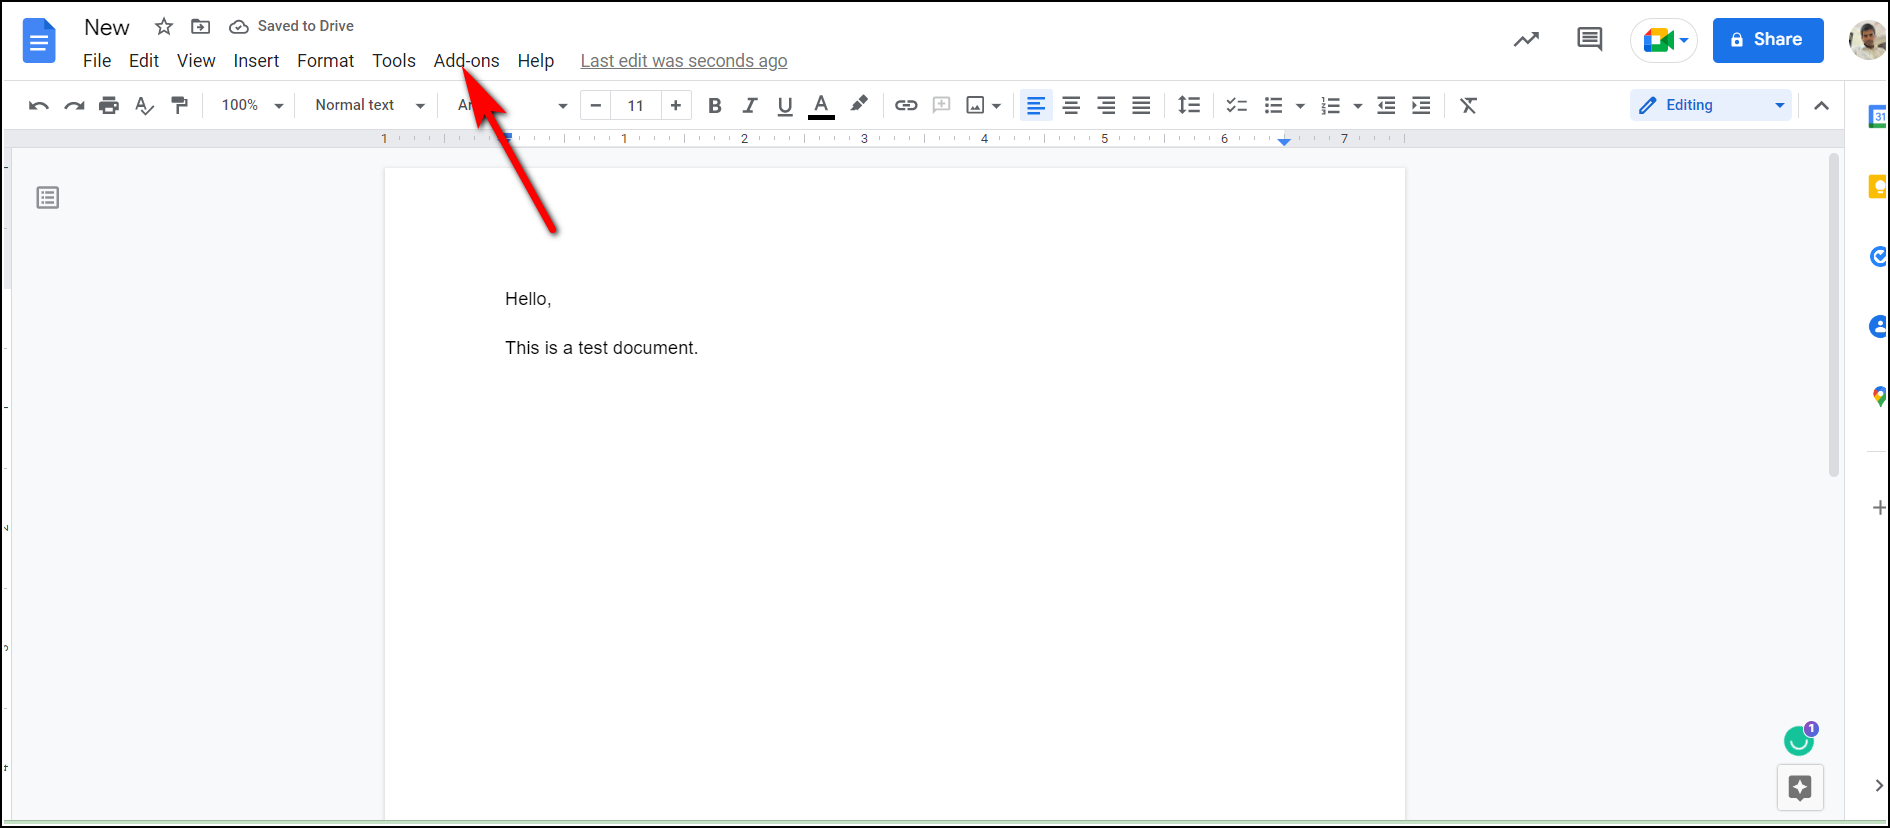Open the Explore button
1890x828 pixels.
coord(1800,788)
